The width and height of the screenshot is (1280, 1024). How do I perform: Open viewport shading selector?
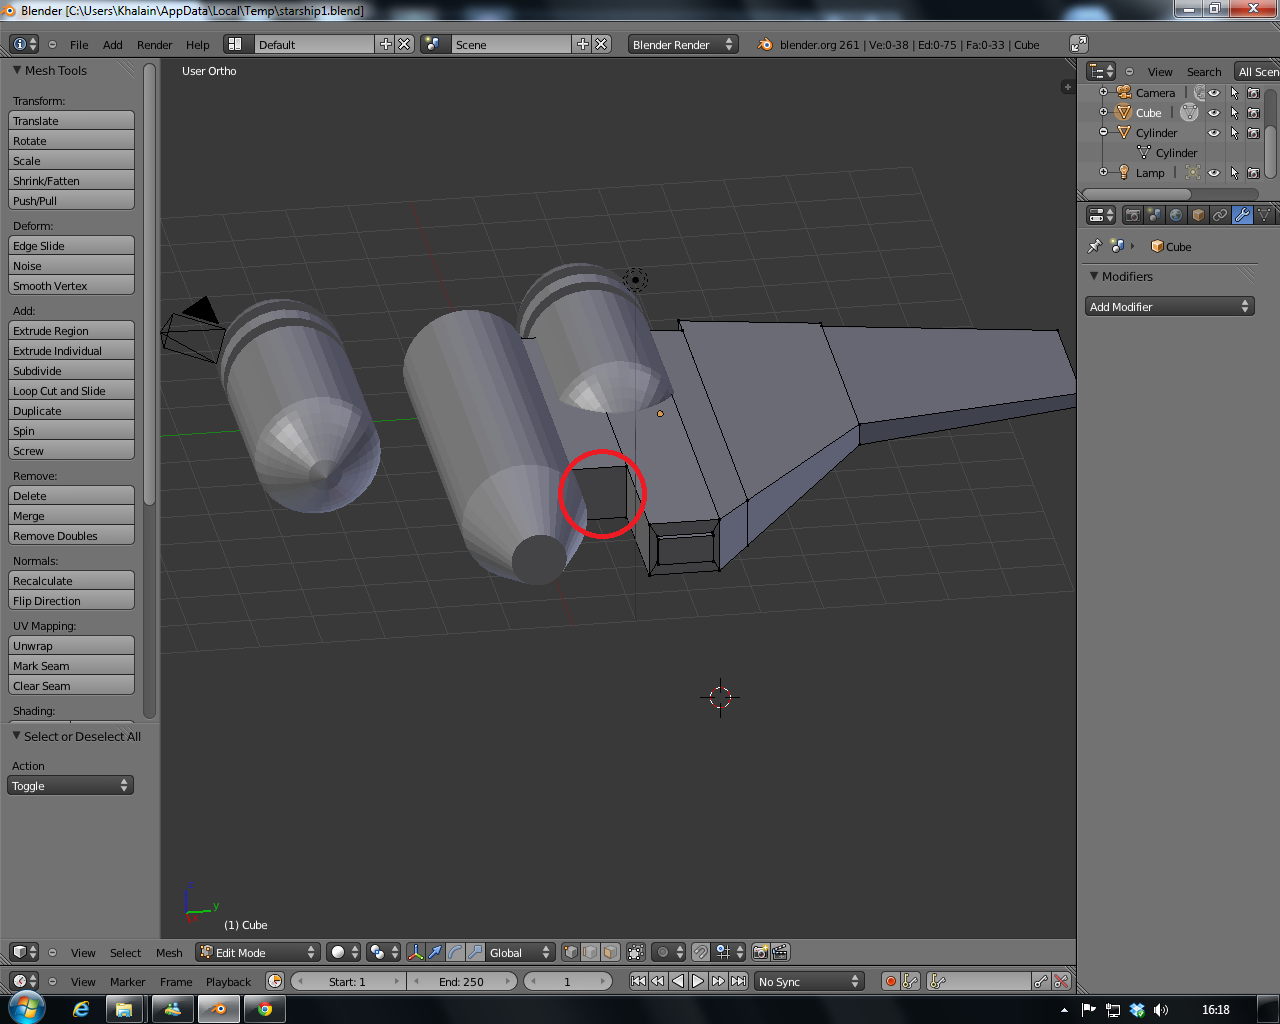click(343, 952)
